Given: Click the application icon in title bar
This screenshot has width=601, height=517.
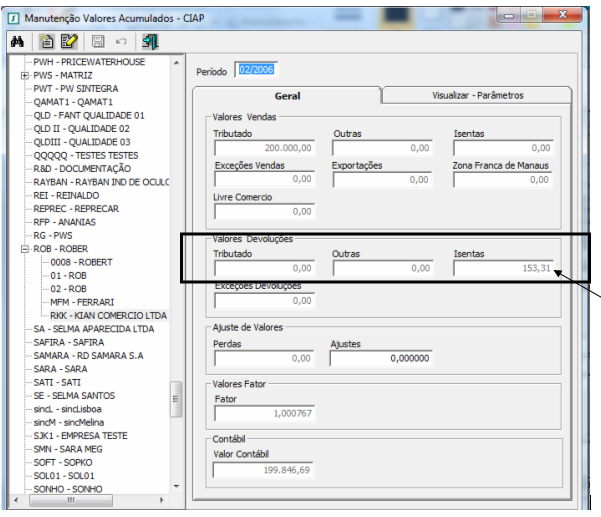Looking at the screenshot, I should (11, 17).
